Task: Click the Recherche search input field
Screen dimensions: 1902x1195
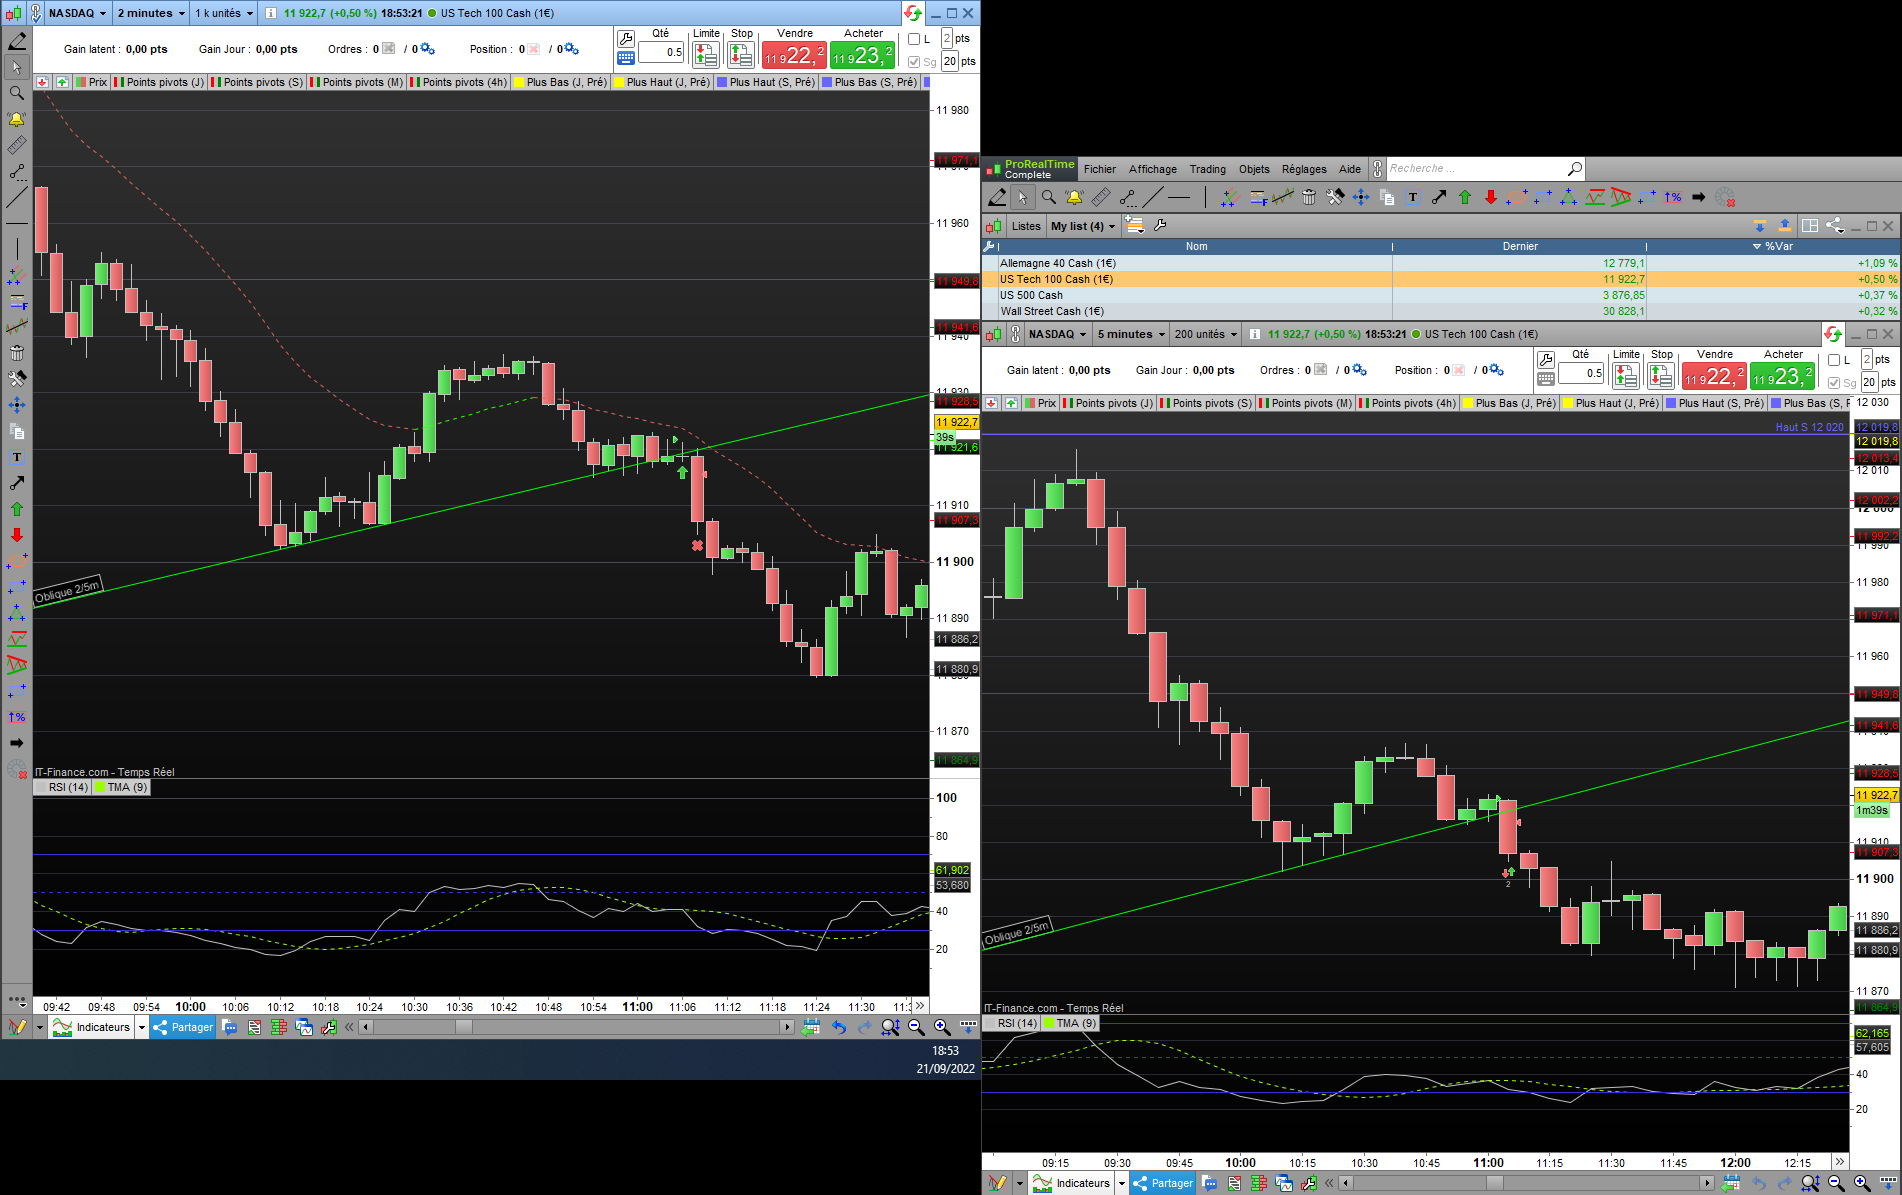Action: pos(1475,169)
